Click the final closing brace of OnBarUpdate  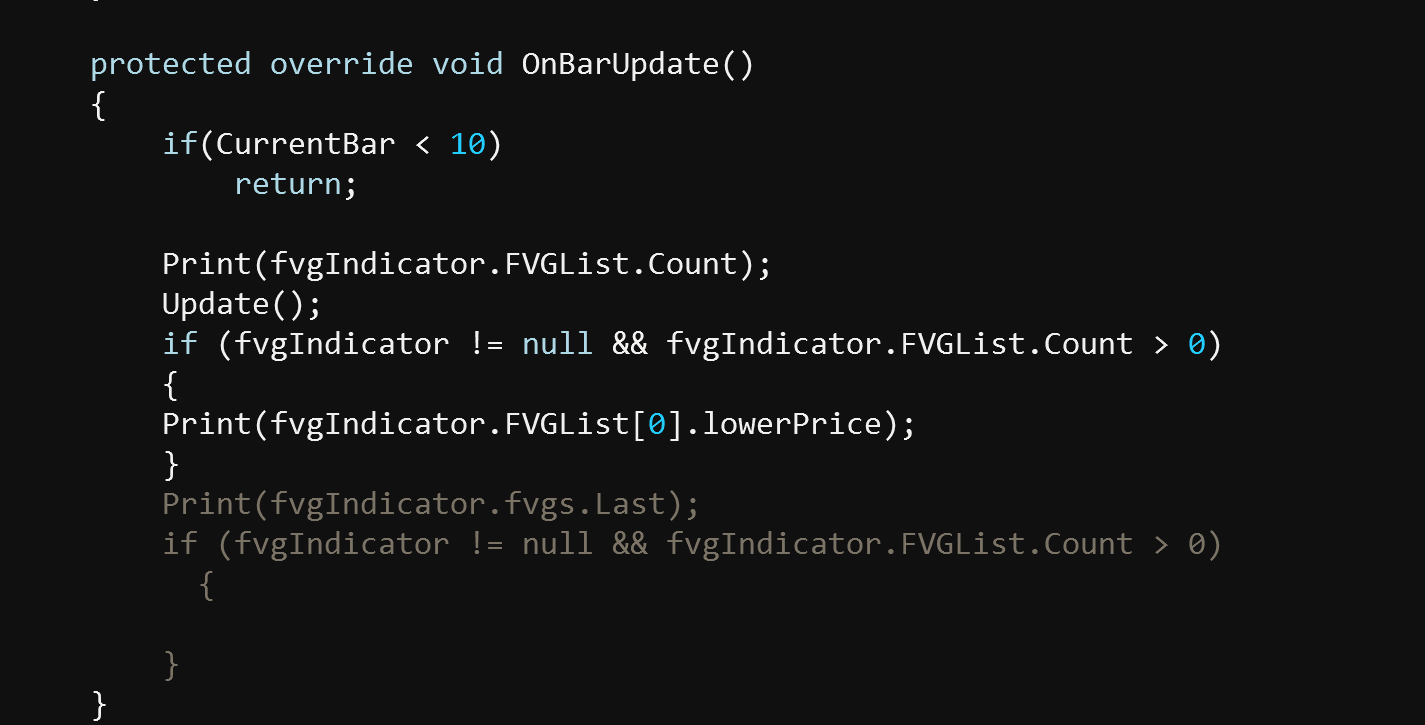coord(98,704)
